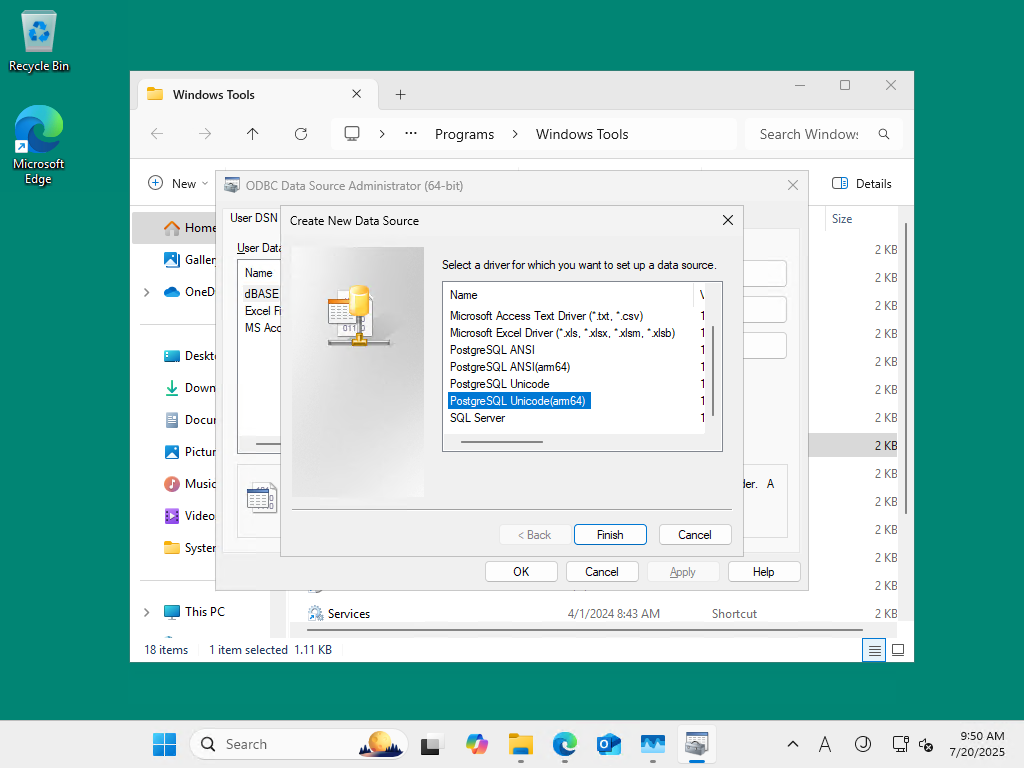This screenshot has width=1024, height=768.
Task: Add a new File Explorer tab
Action: [x=400, y=95]
